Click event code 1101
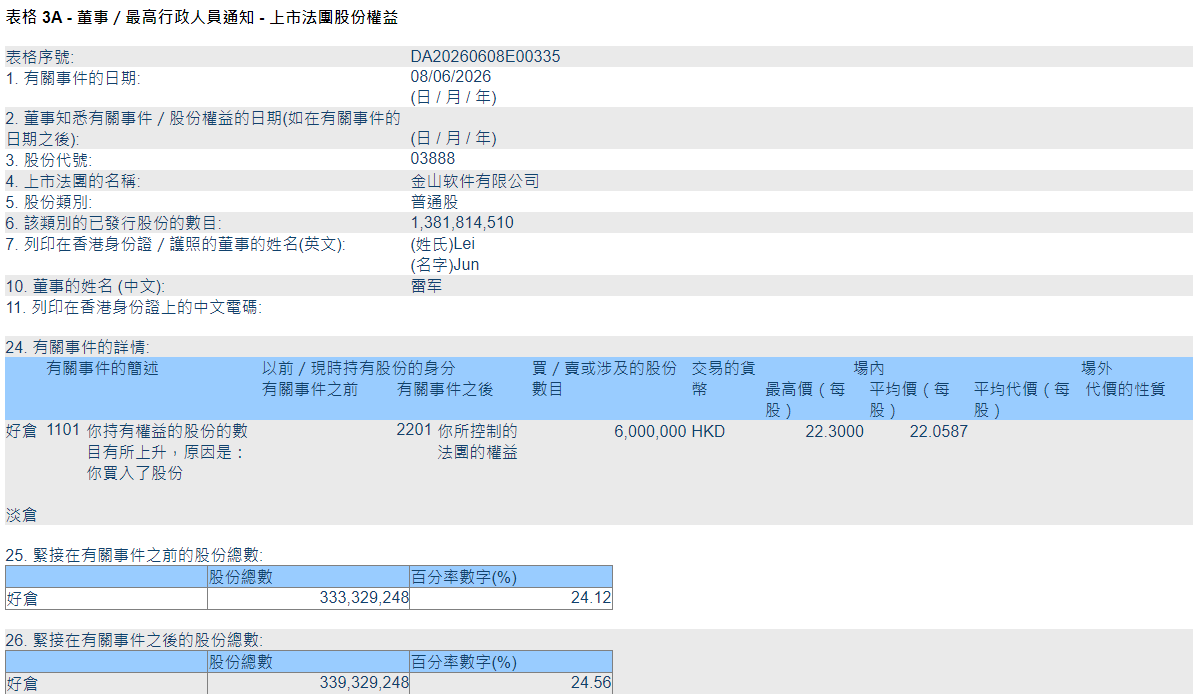This screenshot has height=694, width=1193. (x=63, y=430)
